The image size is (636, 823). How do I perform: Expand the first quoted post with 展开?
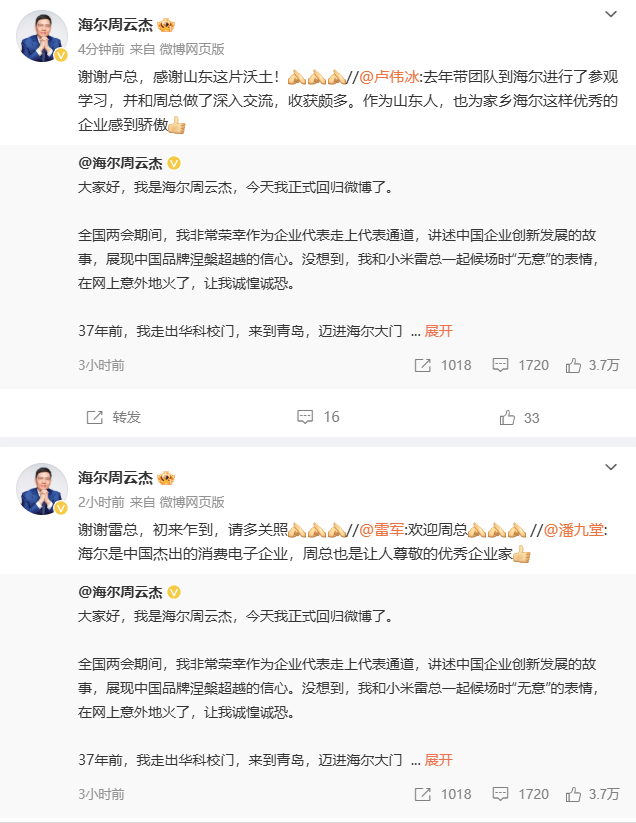coord(439,331)
